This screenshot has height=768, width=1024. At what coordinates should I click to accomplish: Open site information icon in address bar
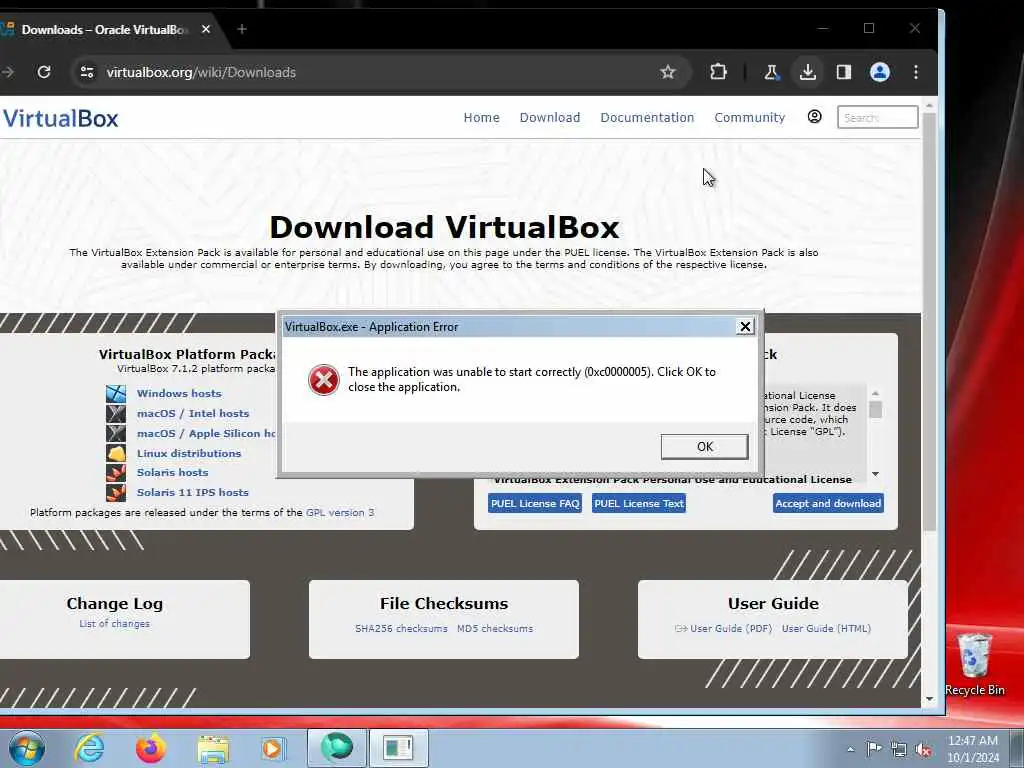[87, 72]
